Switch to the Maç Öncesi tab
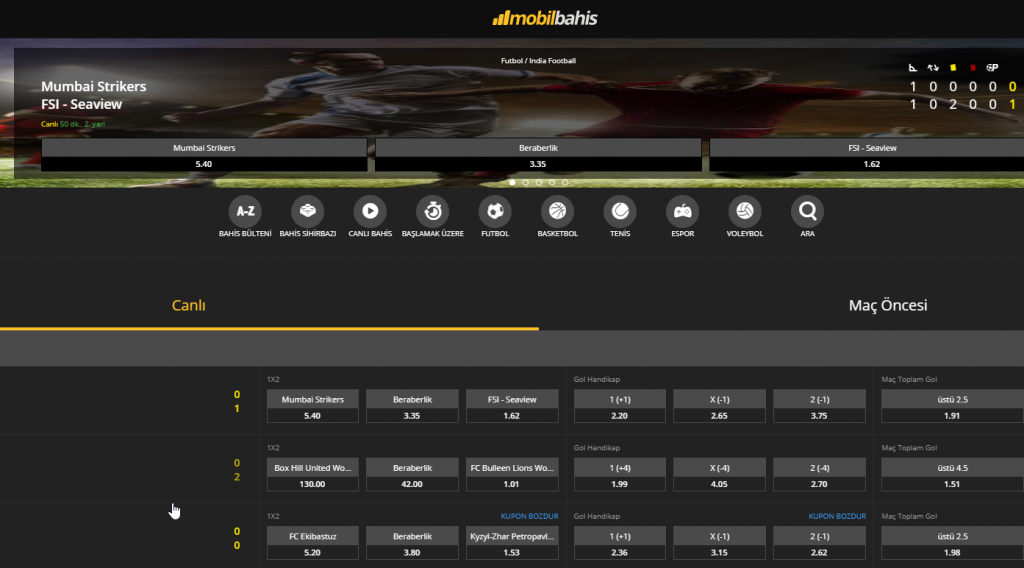Viewport: 1024px width, 568px height. [888, 306]
